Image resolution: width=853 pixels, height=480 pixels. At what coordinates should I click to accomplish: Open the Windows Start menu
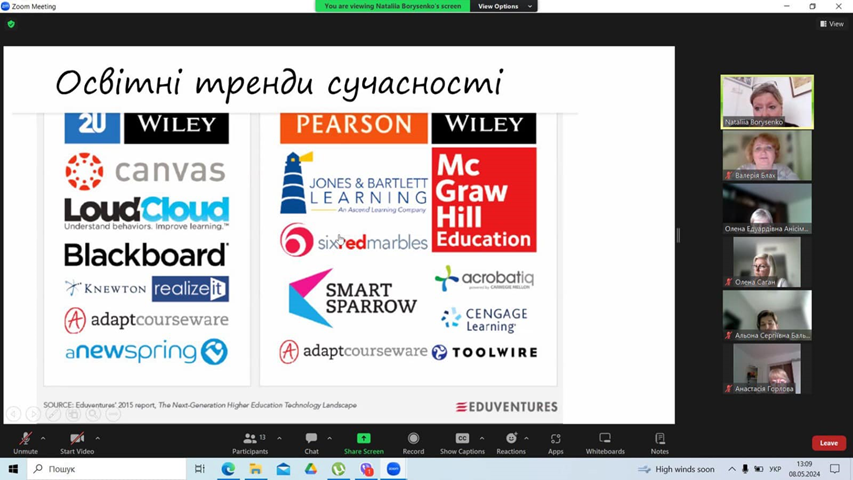coord(13,469)
